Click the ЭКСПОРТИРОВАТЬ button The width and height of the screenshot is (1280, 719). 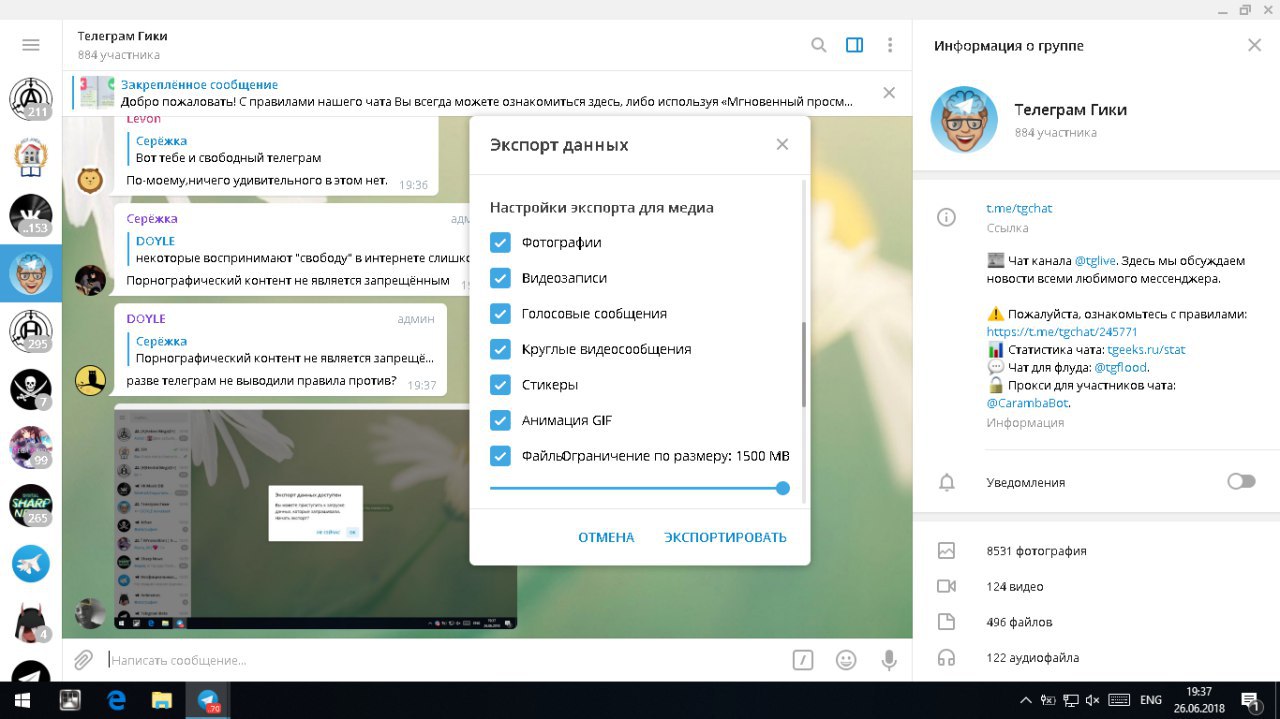coord(725,537)
